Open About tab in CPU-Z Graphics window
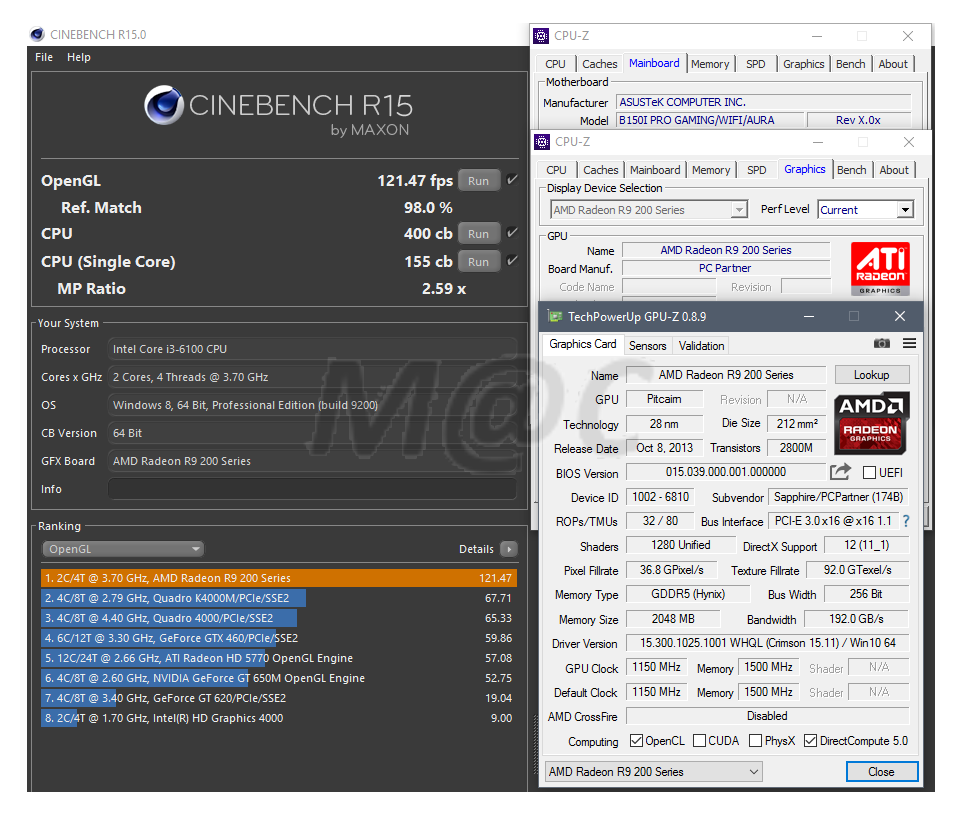962x815 pixels. point(894,170)
